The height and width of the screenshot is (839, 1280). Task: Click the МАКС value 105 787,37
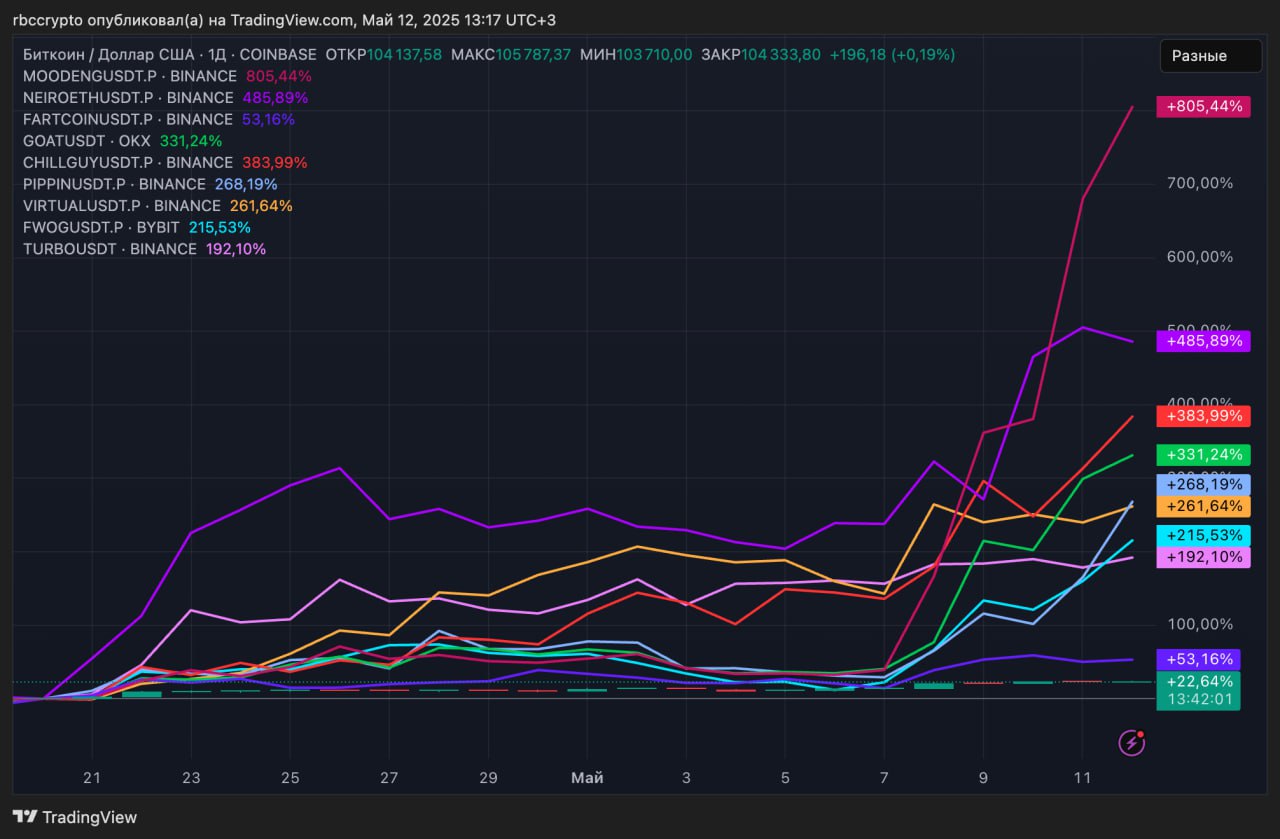click(533, 55)
